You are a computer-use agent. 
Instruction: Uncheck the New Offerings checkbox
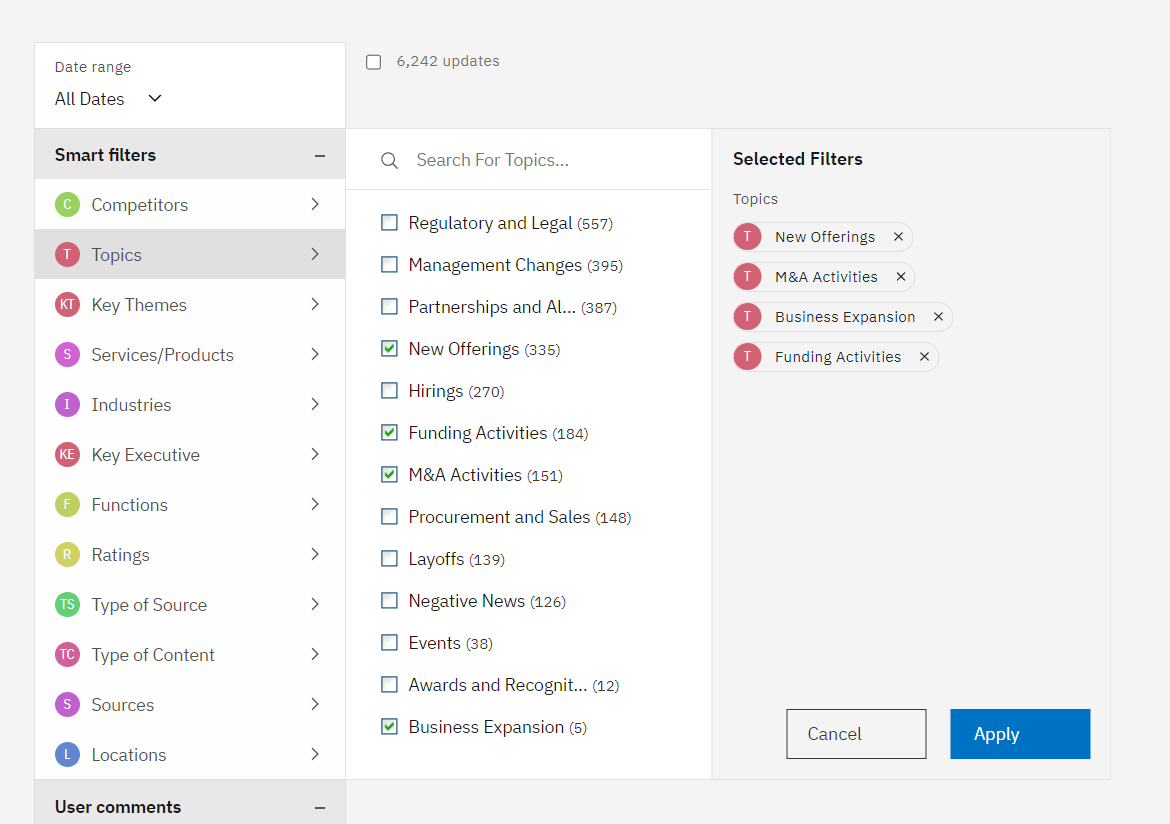(x=390, y=349)
